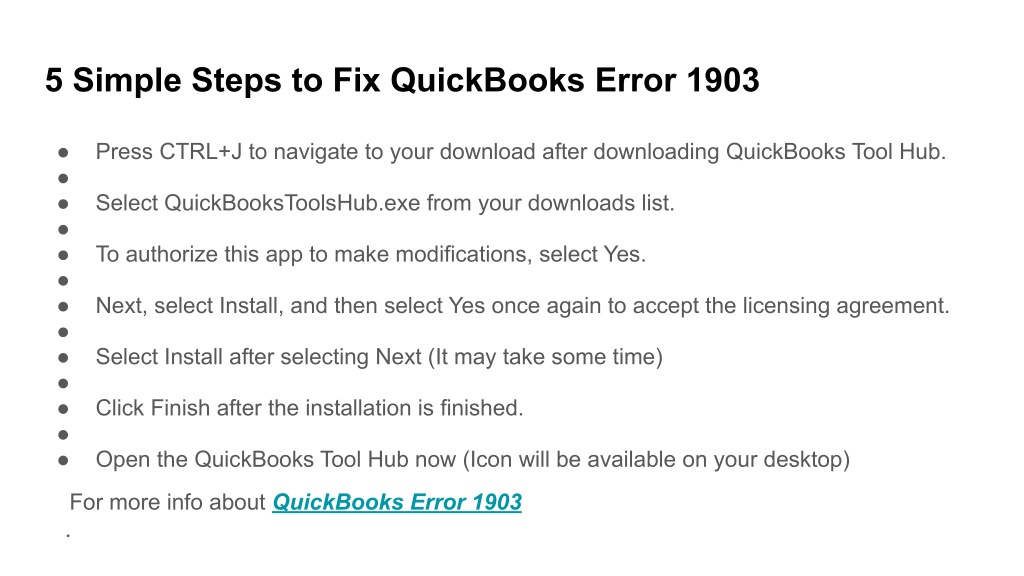1024x576 pixels.
Task: Click the 'For more info about' text
Action: (x=167, y=502)
